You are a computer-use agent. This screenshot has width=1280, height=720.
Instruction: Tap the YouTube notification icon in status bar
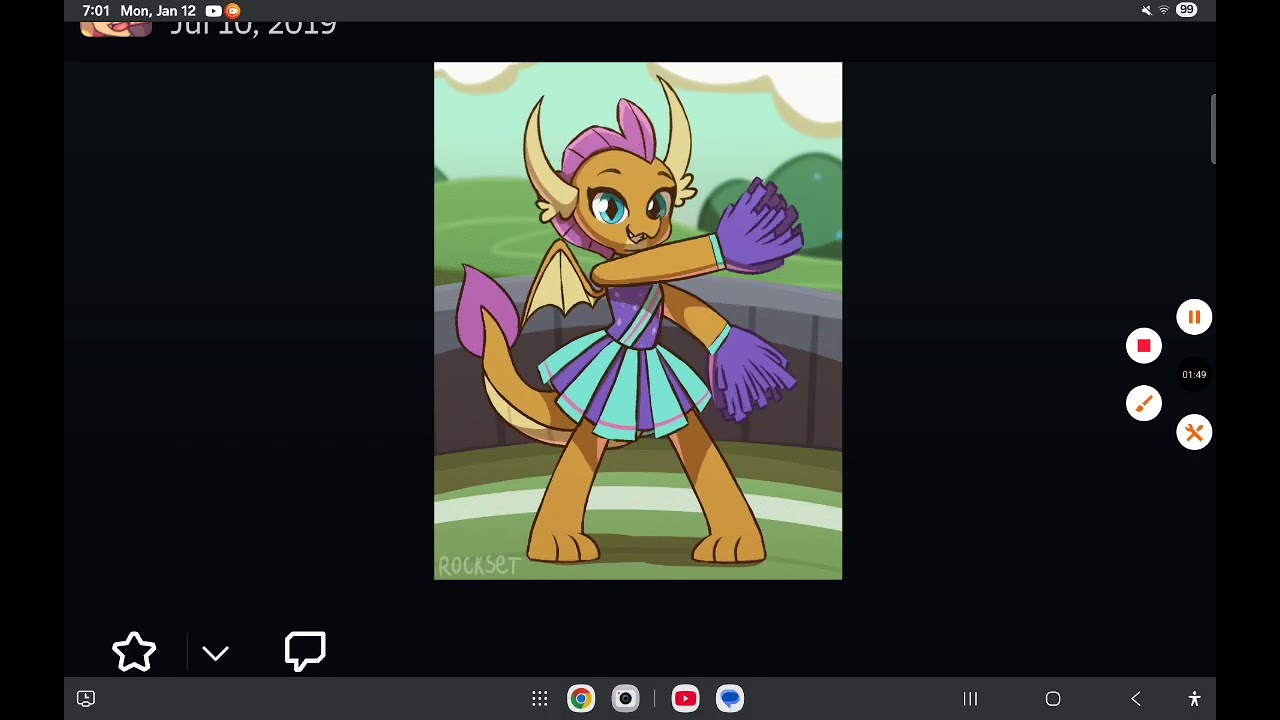pos(214,11)
